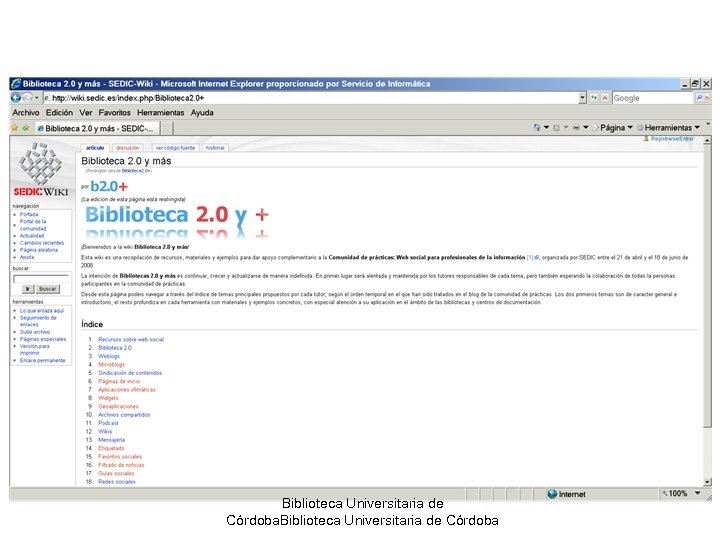Screen dimensions: 720x540
Task: Click the Páginas especiales link
Action: 43,339
